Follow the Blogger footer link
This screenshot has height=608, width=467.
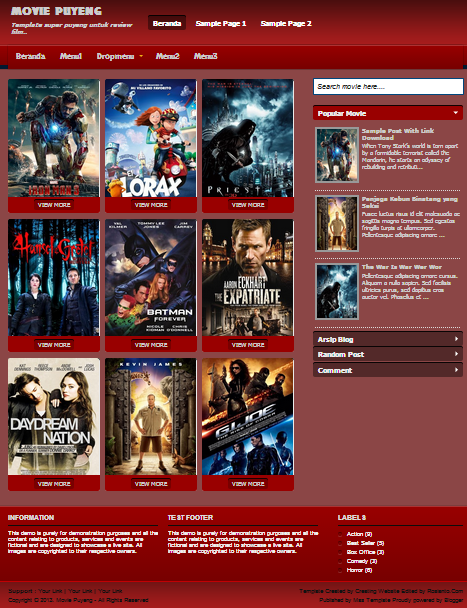pos(453,600)
